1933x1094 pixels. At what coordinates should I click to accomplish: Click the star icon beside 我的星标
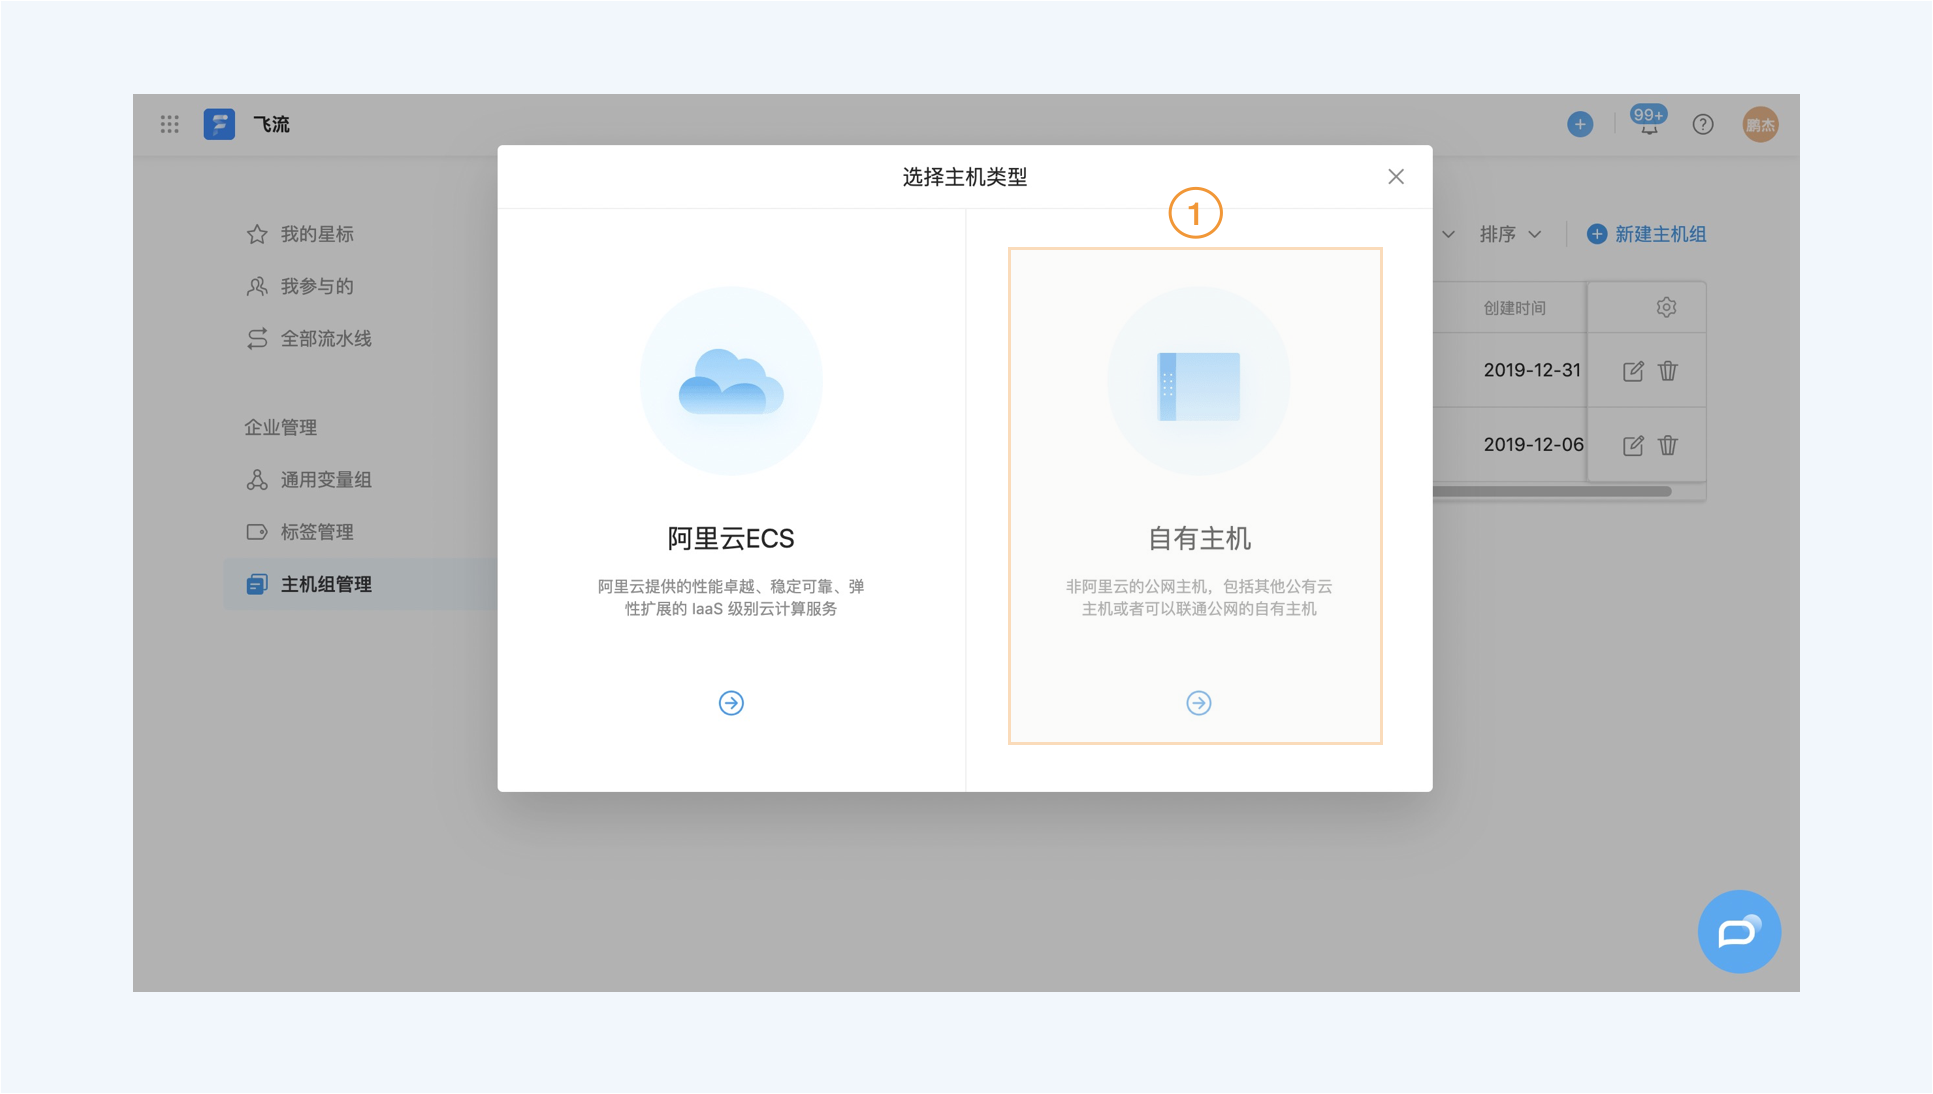point(257,234)
